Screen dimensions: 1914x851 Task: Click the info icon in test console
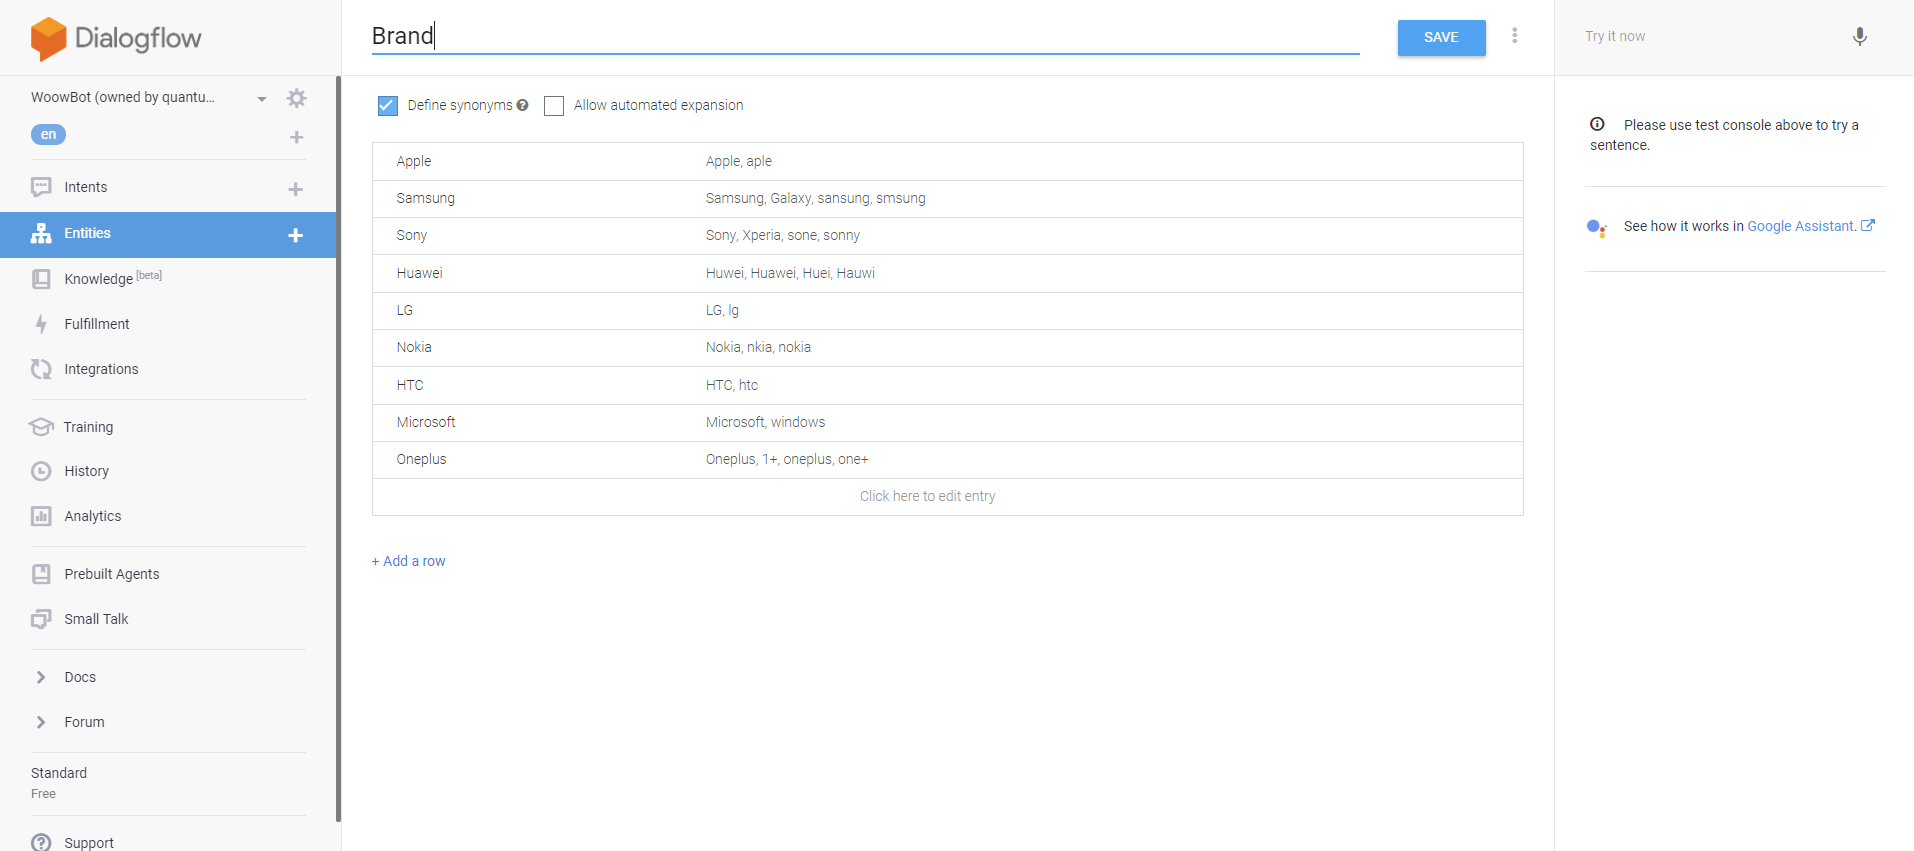(1598, 124)
